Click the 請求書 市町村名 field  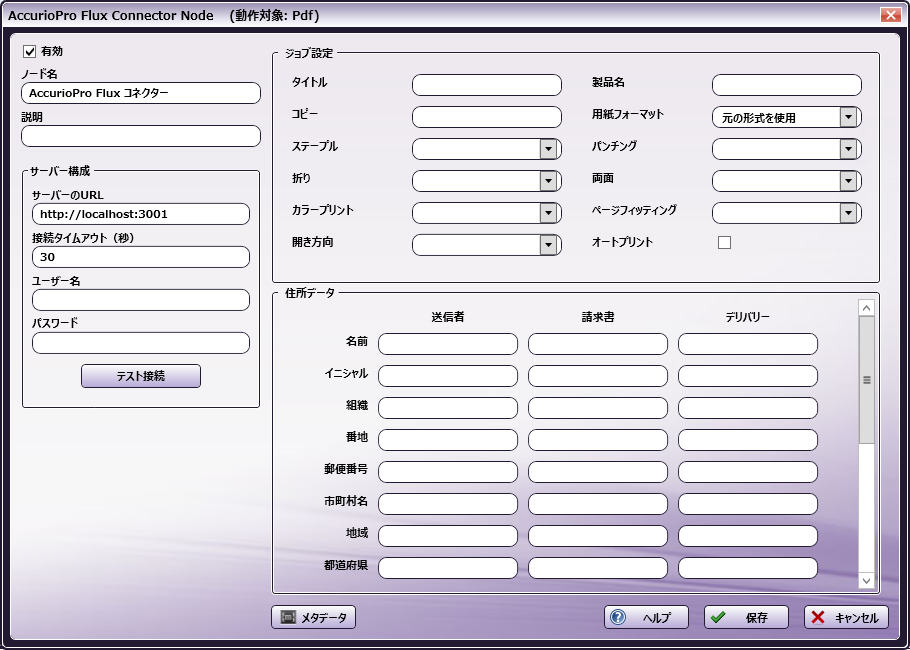(598, 504)
